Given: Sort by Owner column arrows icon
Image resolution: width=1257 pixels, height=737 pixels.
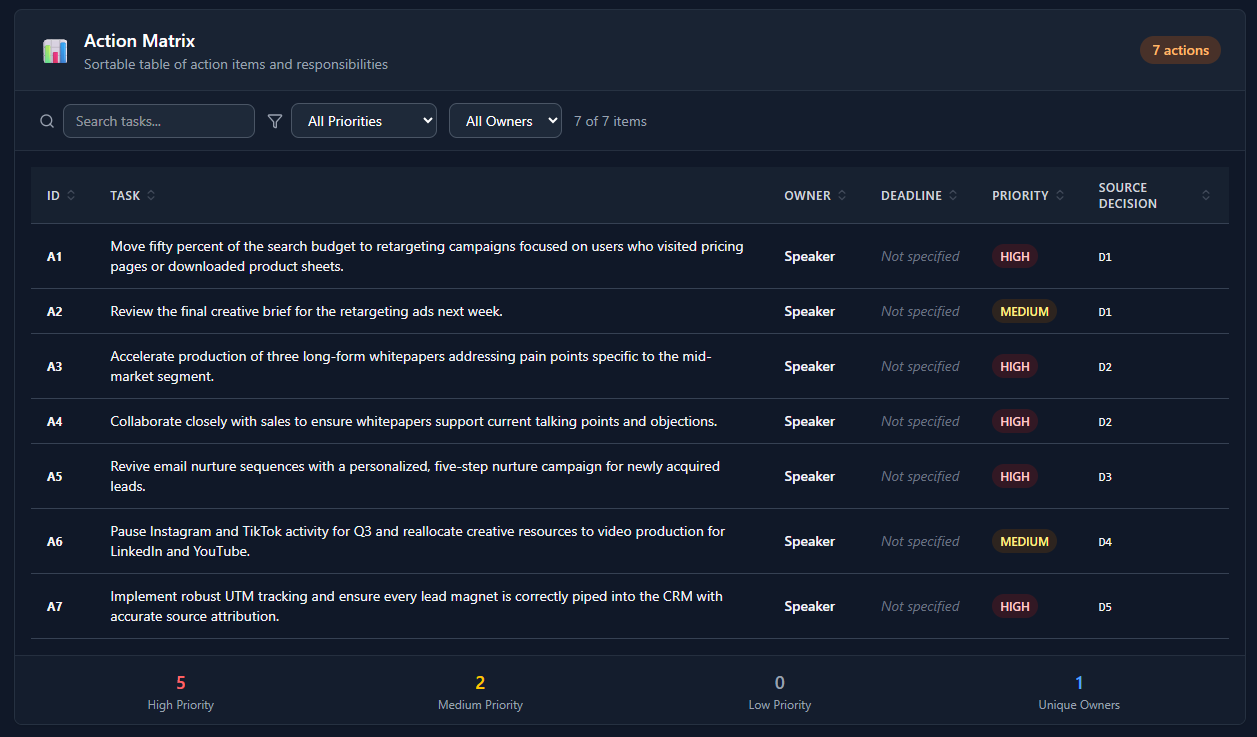Looking at the screenshot, I should 842,195.
